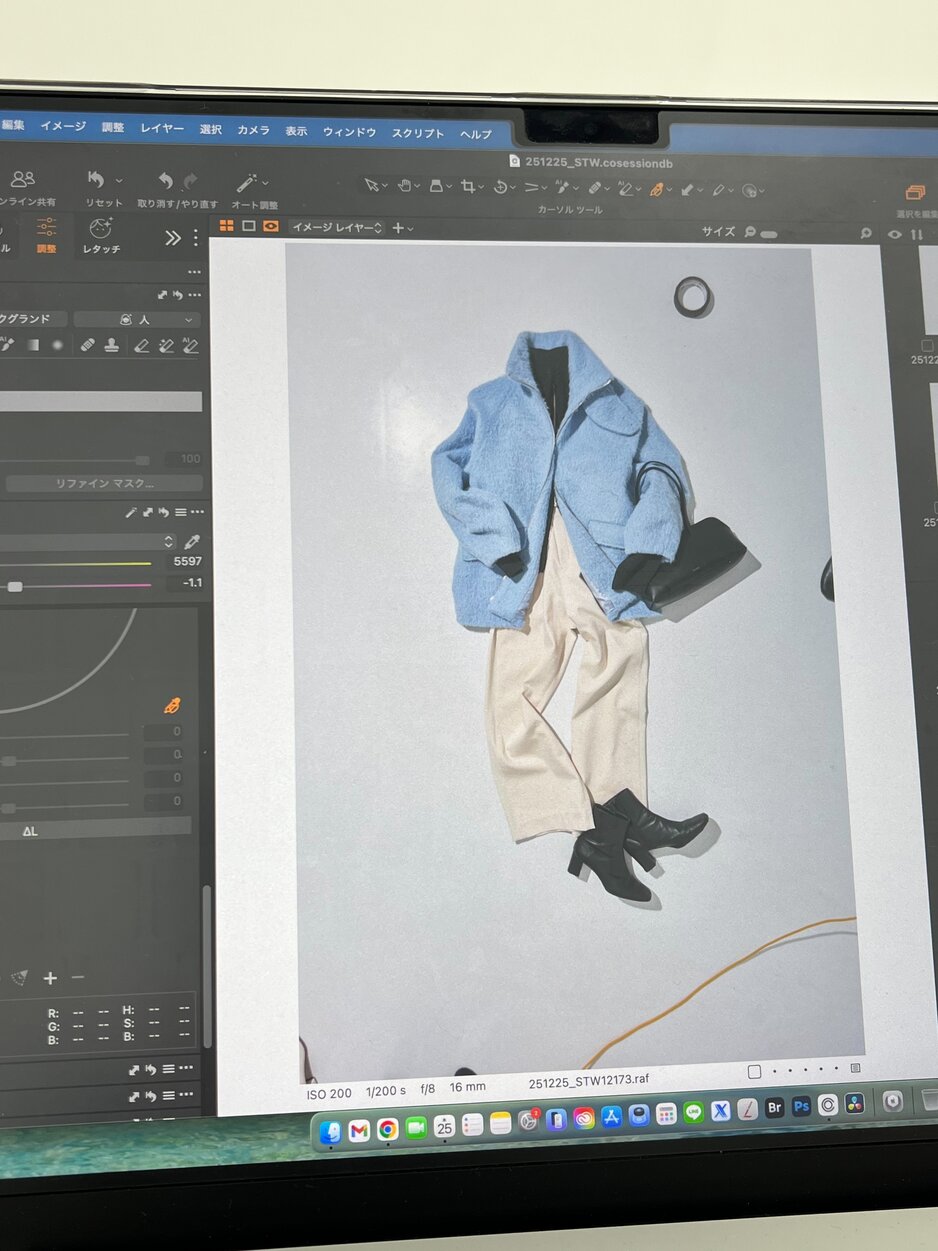Open the レイヤー (Layer) menu
The width and height of the screenshot is (938, 1251).
tap(162, 129)
